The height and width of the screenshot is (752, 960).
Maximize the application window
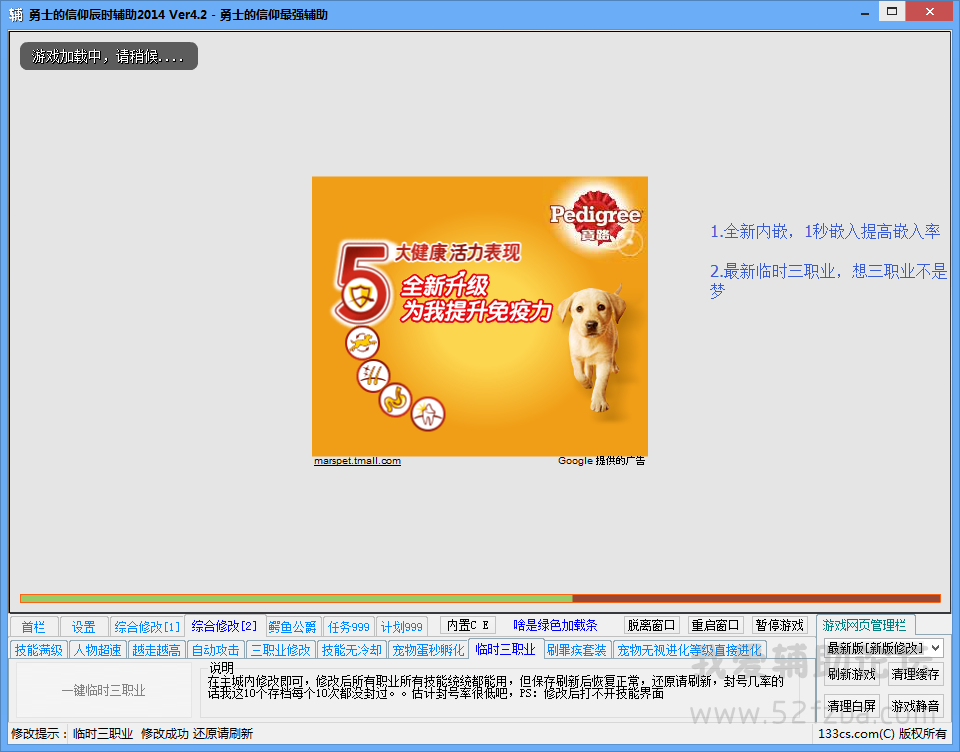point(892,11)
